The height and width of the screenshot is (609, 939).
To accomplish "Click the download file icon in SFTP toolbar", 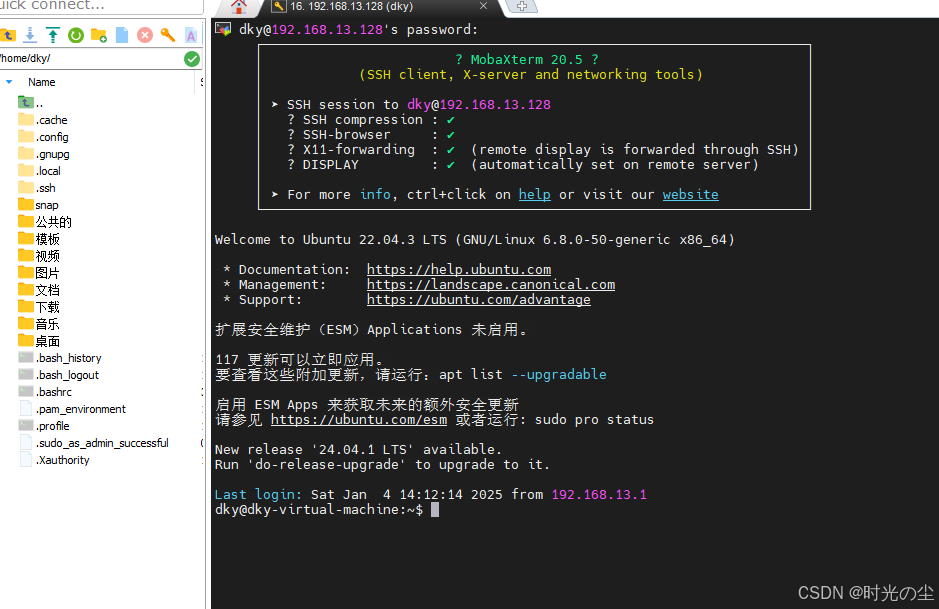I will click(30, 34).
